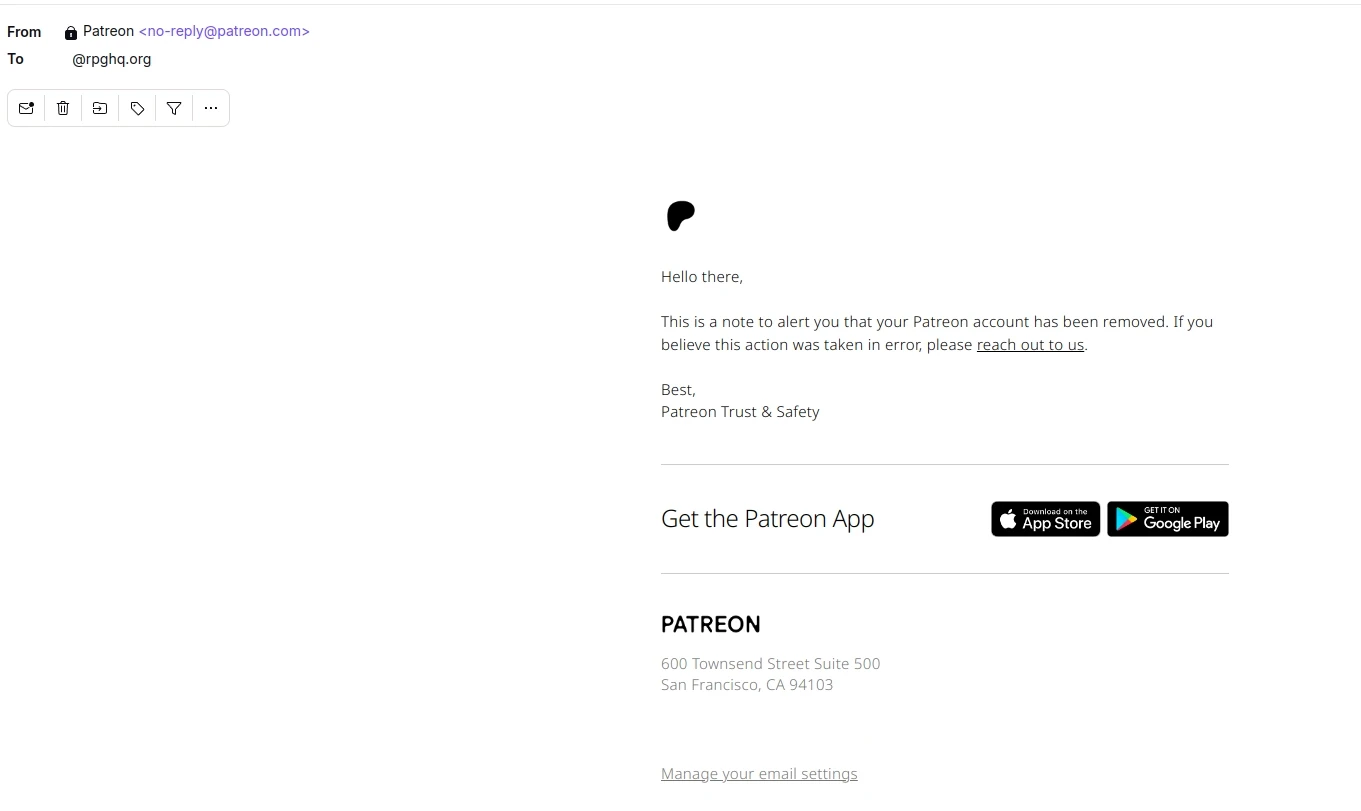Image resolution: width=1361 pixels, height=811 pixels.
Task: Open the label tag menu
Action: point(137,108)
